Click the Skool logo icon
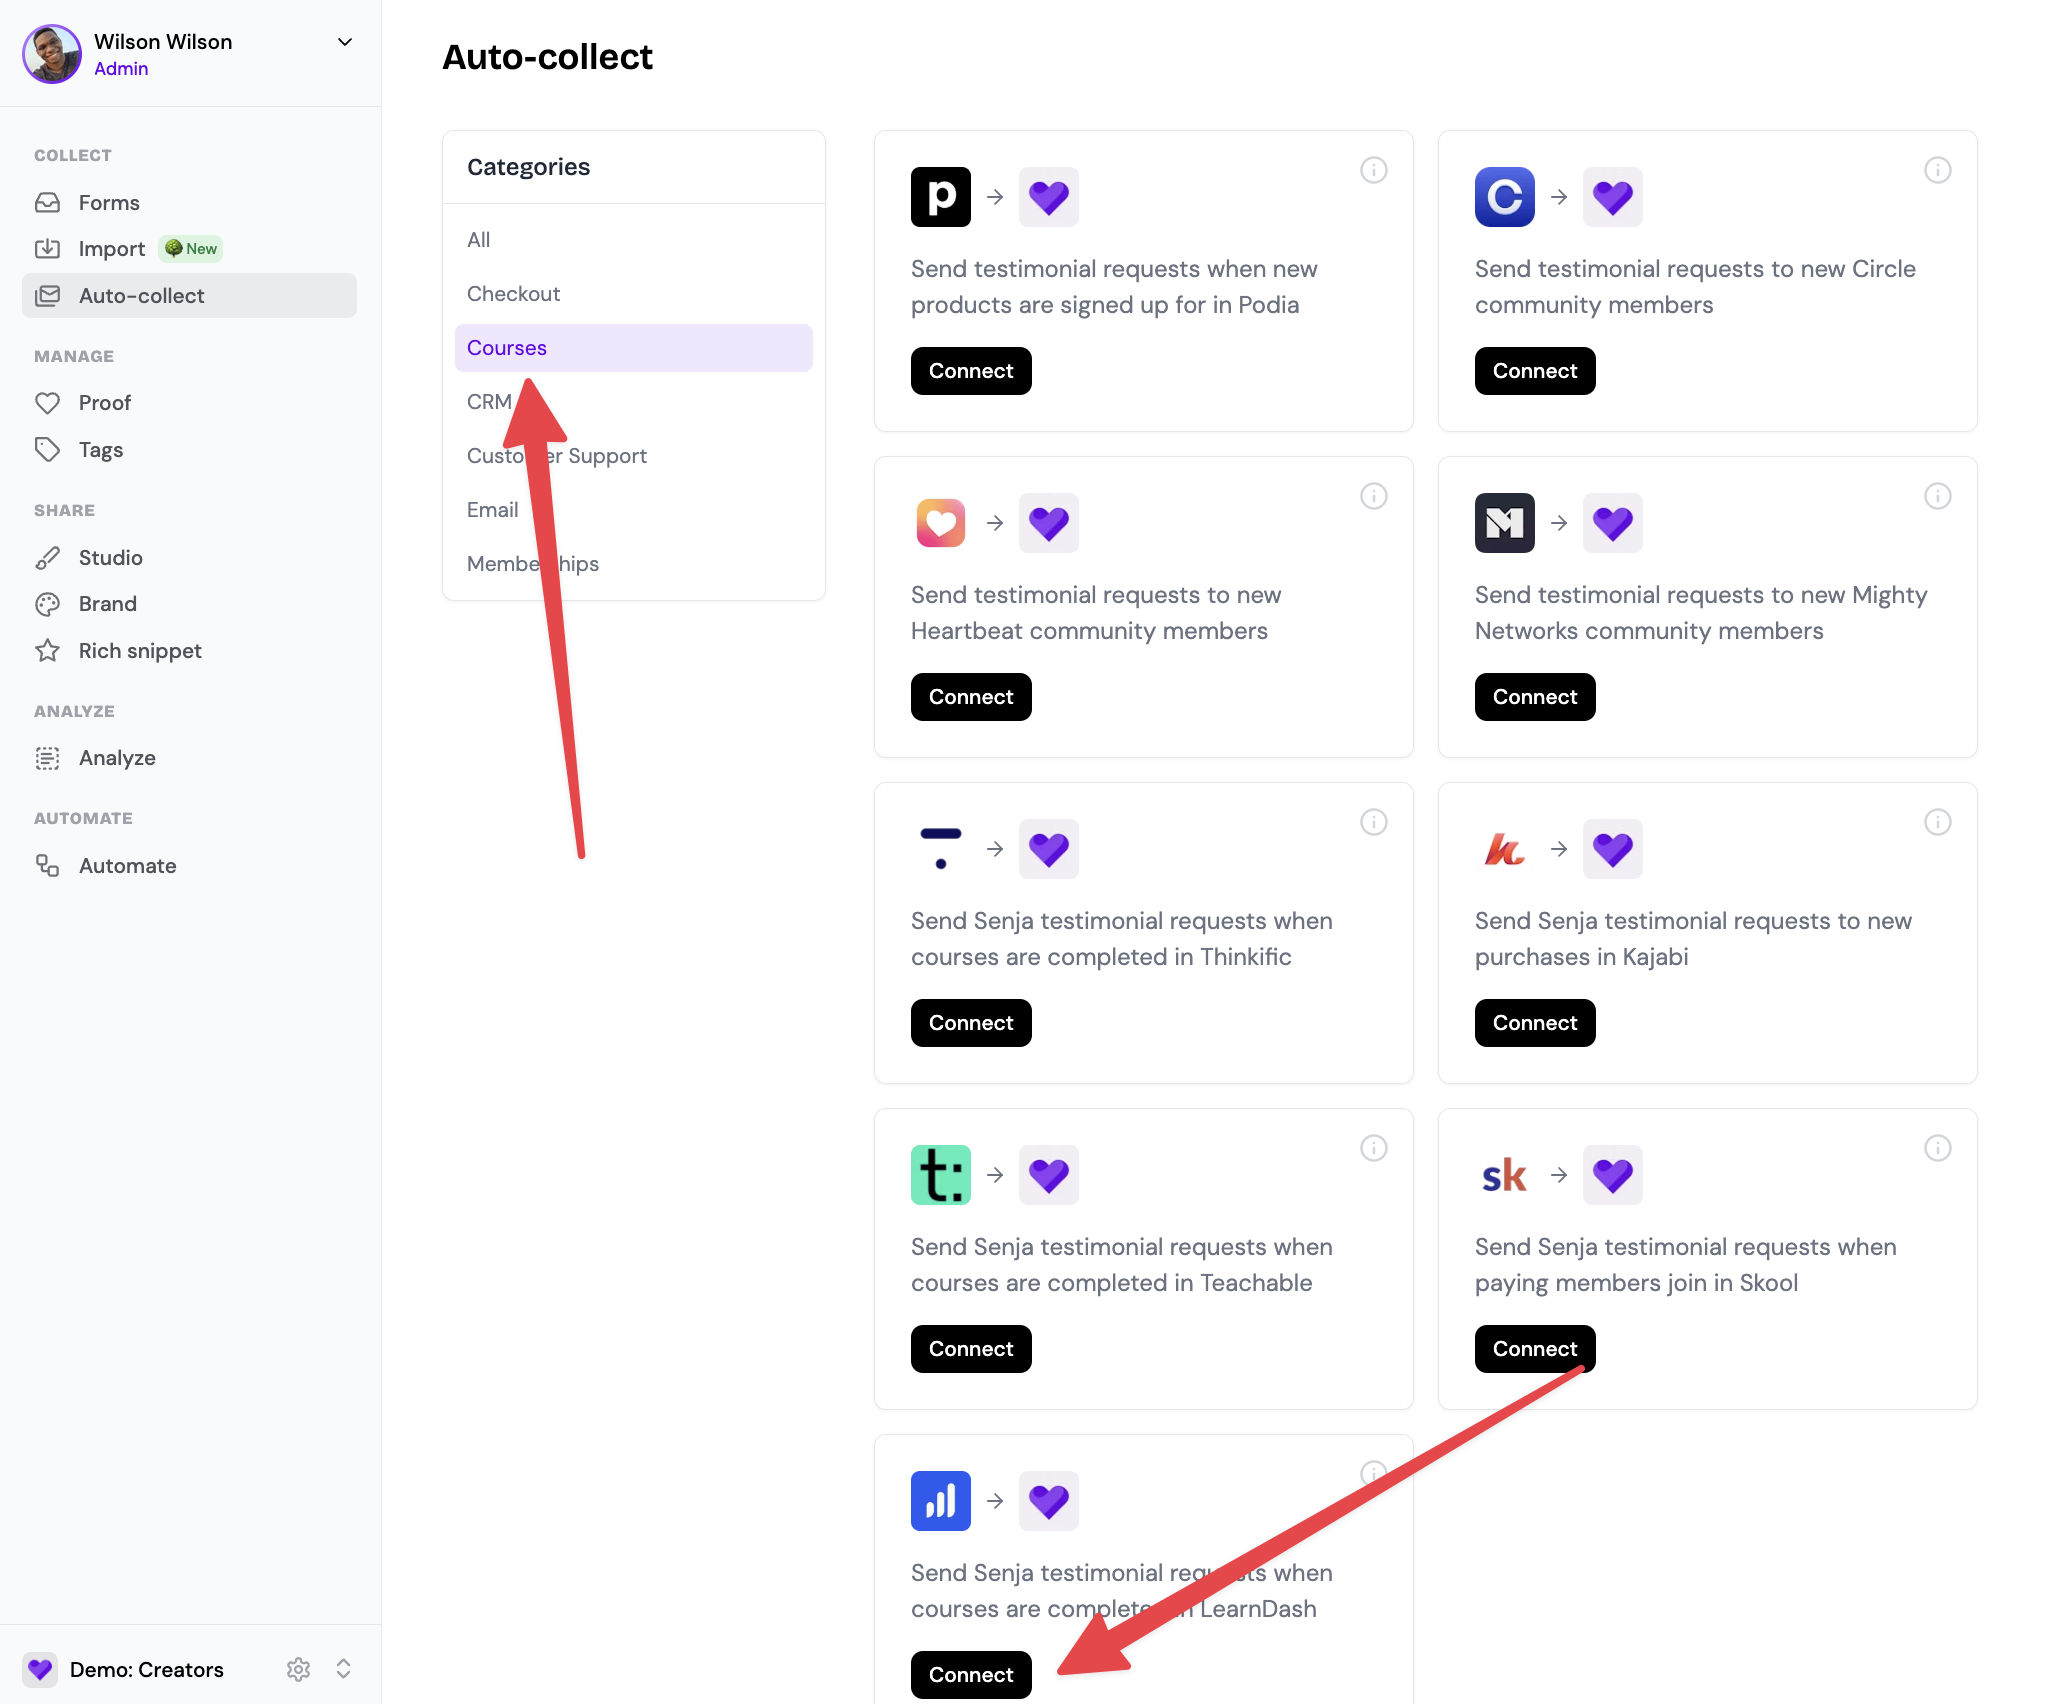This screenshot has width=2072, height=1704. click(x=1505, y=1175)
